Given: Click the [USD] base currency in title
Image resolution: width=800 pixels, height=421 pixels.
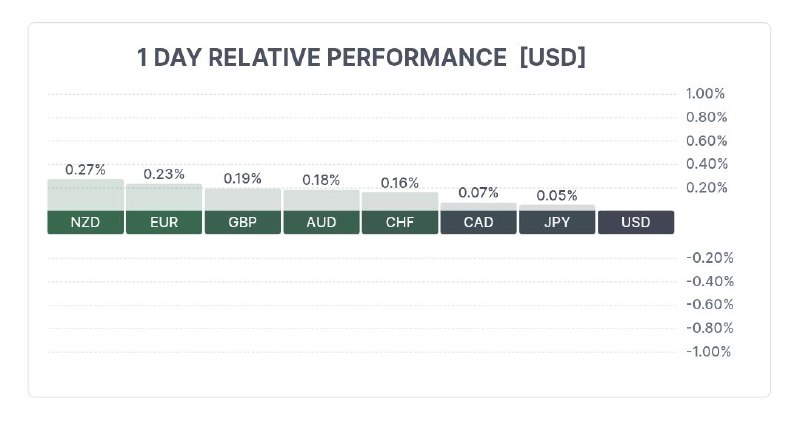Looking at the screenshot, I should [553, 57].
